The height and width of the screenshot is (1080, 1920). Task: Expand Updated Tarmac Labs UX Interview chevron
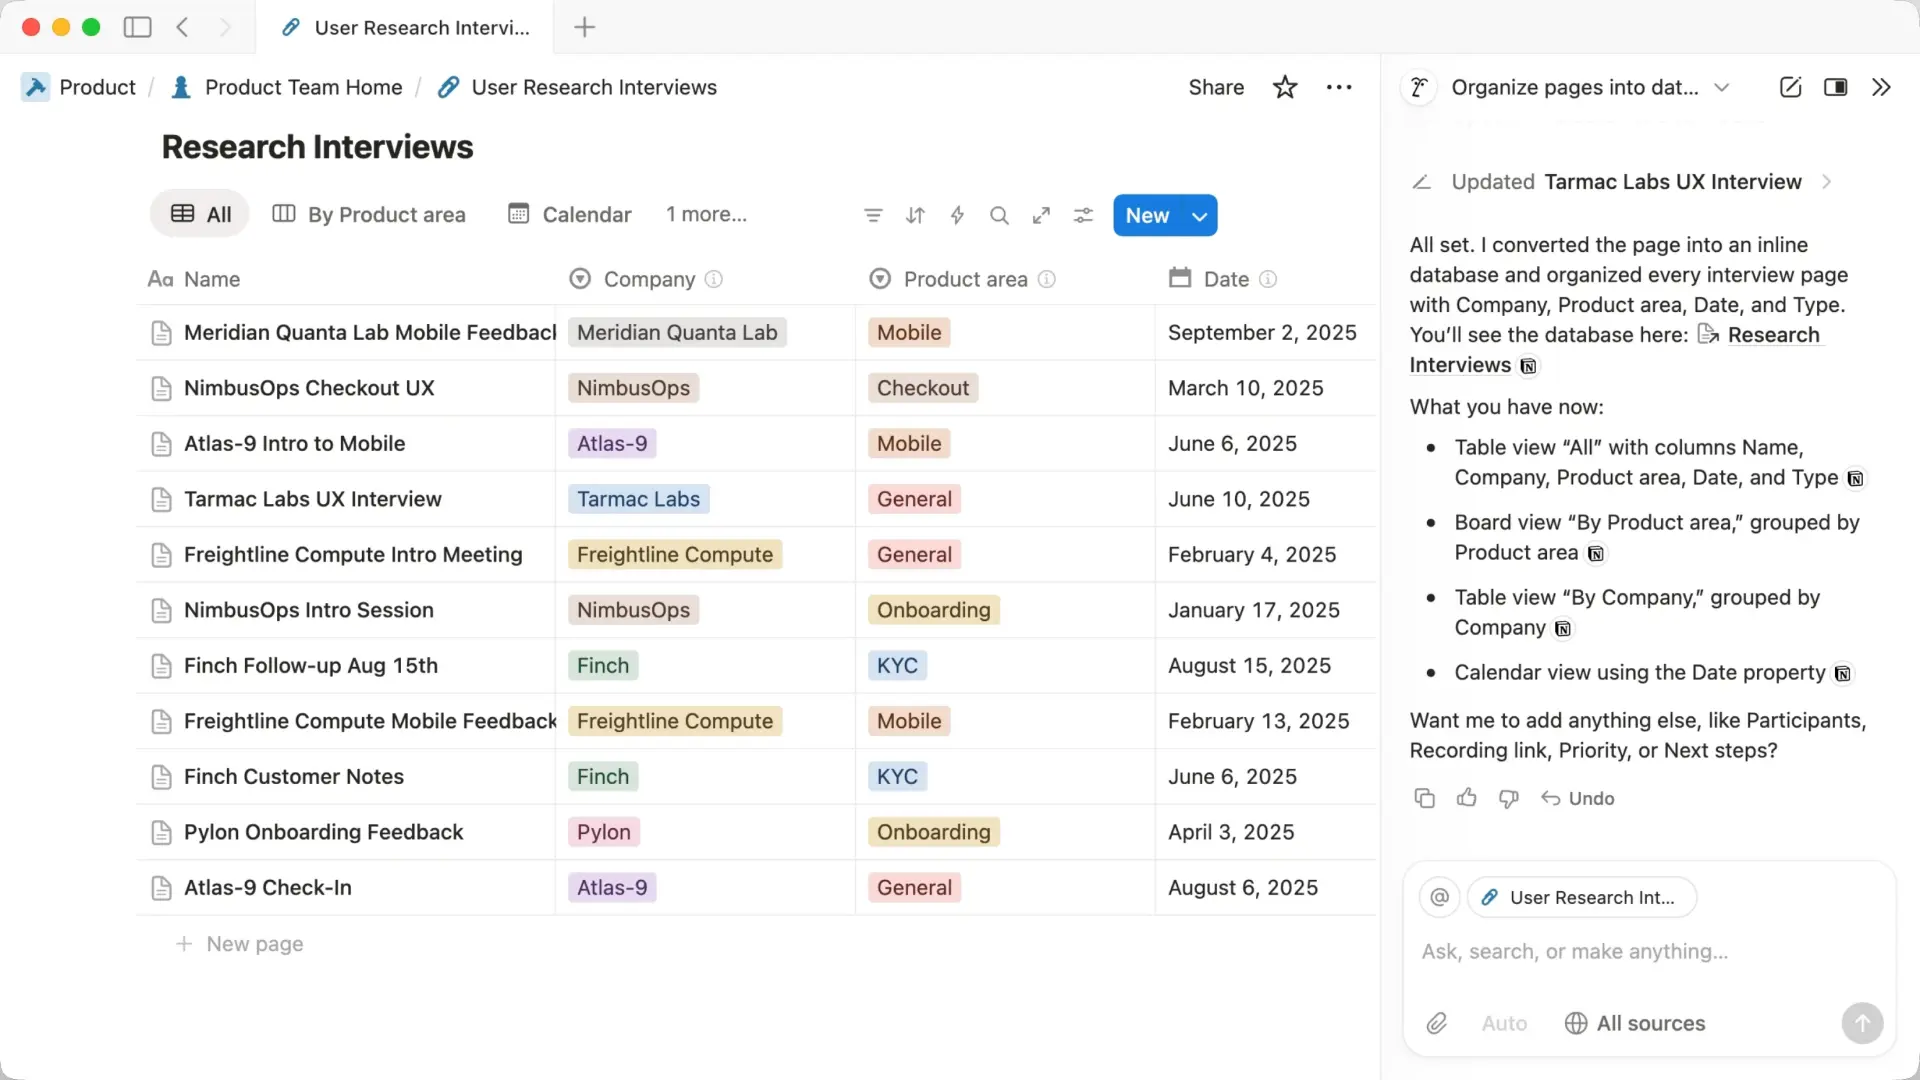tap(1826, 182)
